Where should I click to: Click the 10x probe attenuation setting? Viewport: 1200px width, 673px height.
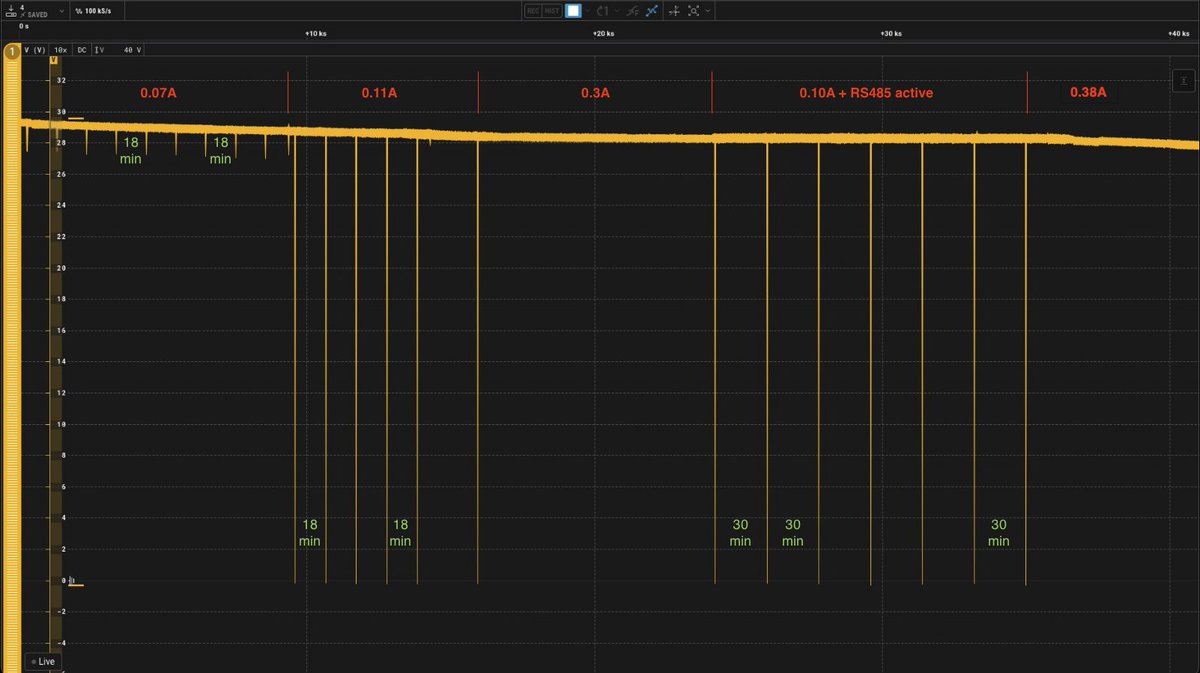click(60, 49)
